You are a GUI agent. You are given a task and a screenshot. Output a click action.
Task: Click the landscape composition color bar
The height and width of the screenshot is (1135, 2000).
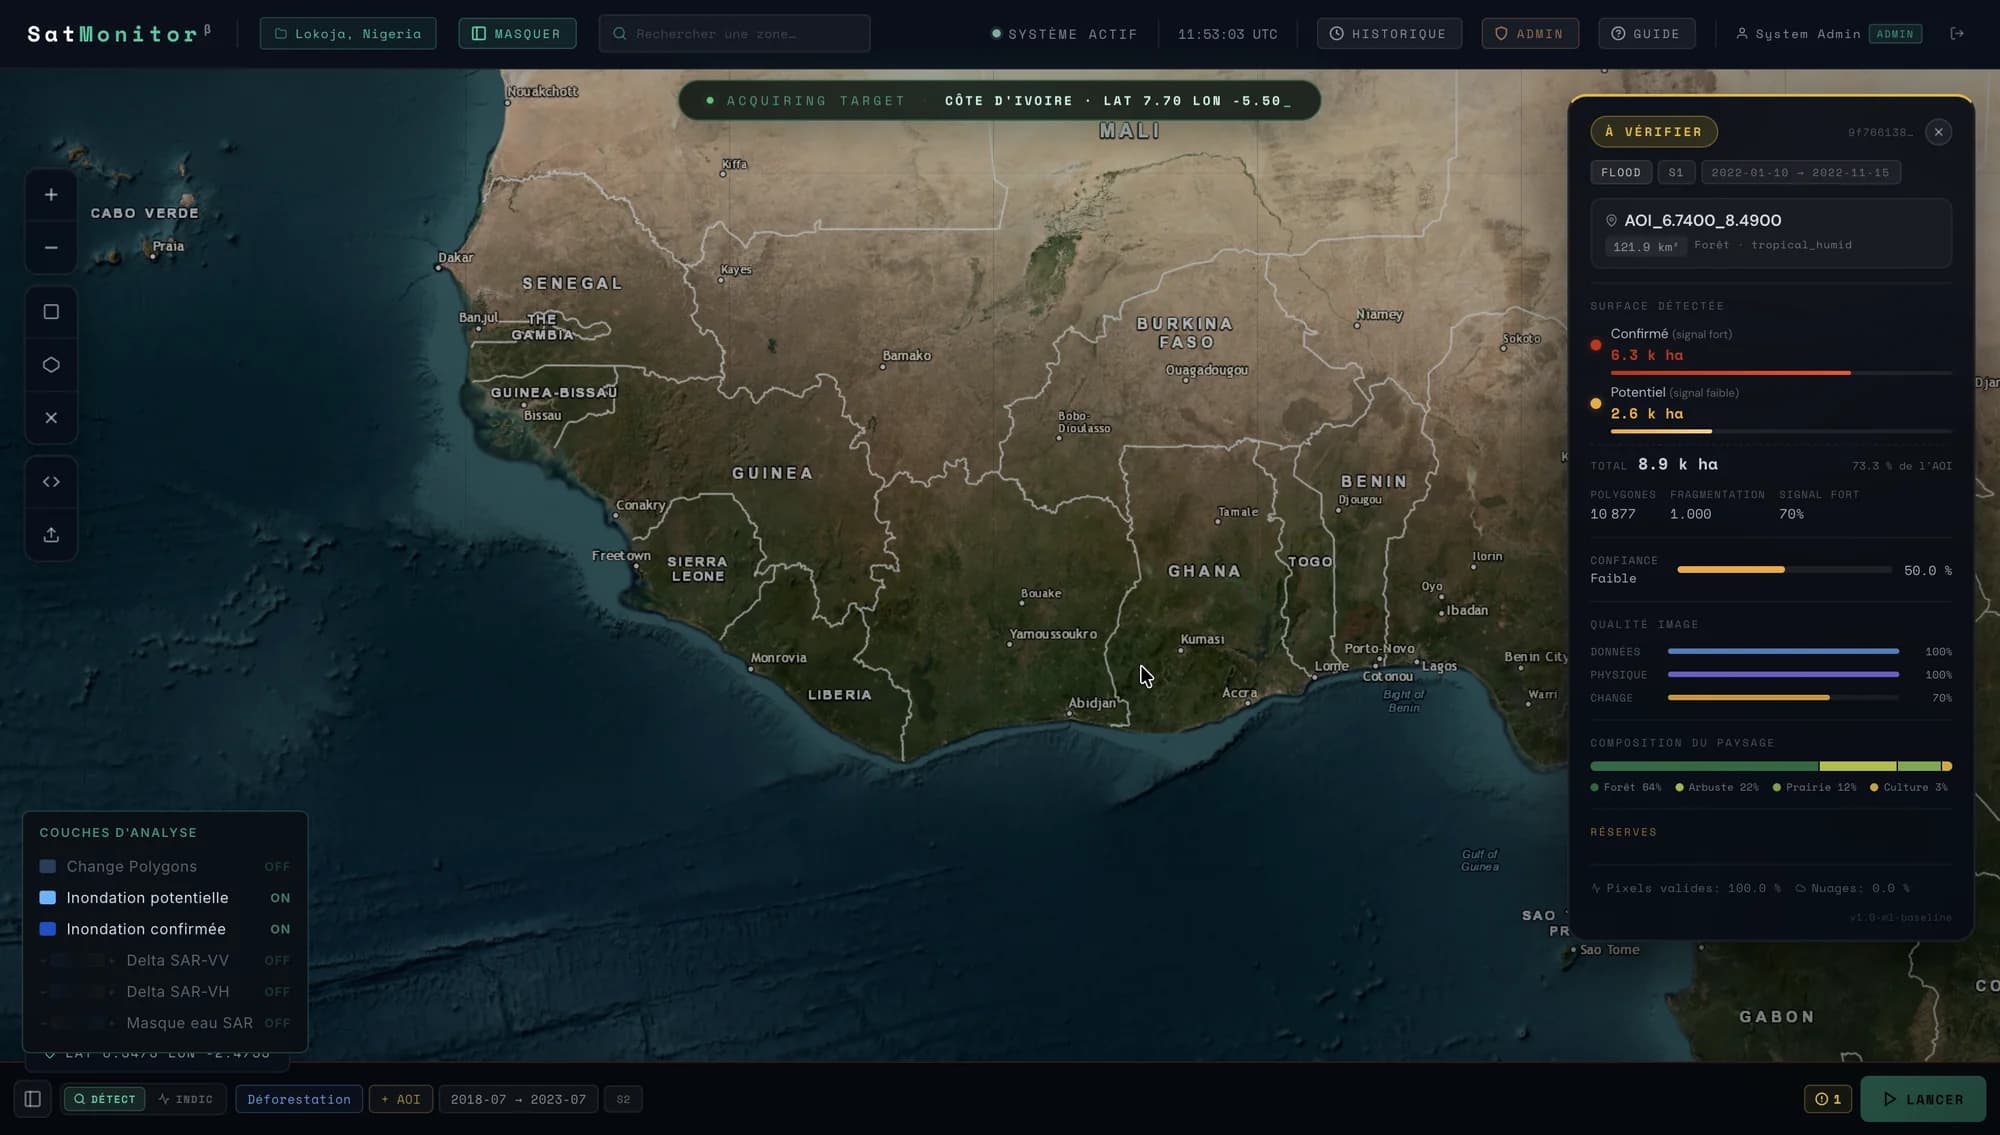1771,766
